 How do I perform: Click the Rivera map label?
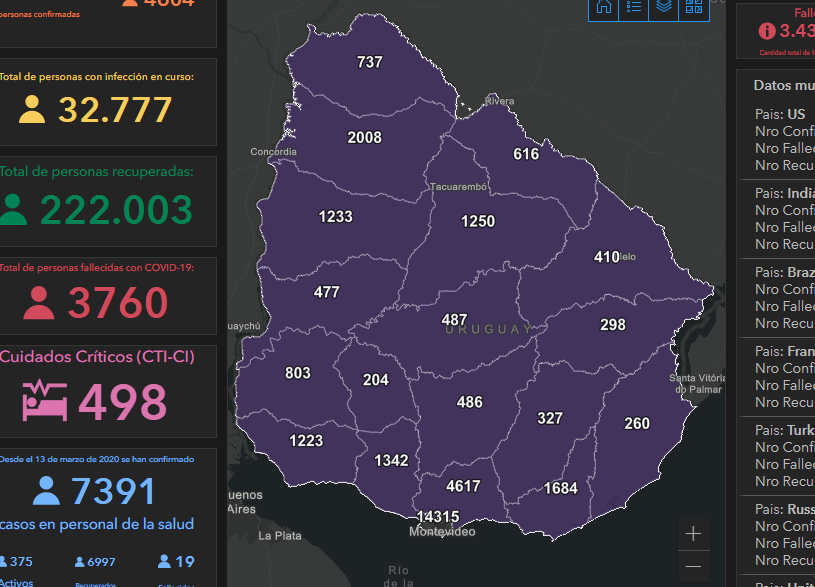tap(499, 101)
